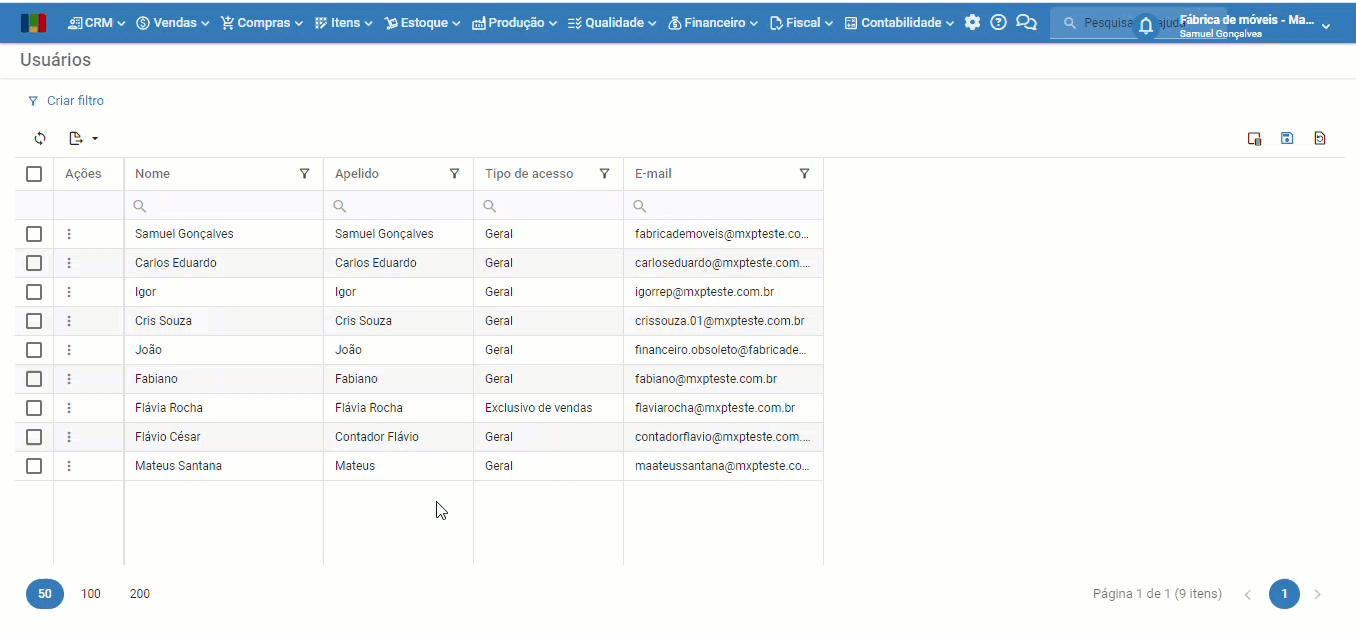Open the Vendas menu
The image size is (1356, 636).
pyautogui.click(x=173, y=22)
